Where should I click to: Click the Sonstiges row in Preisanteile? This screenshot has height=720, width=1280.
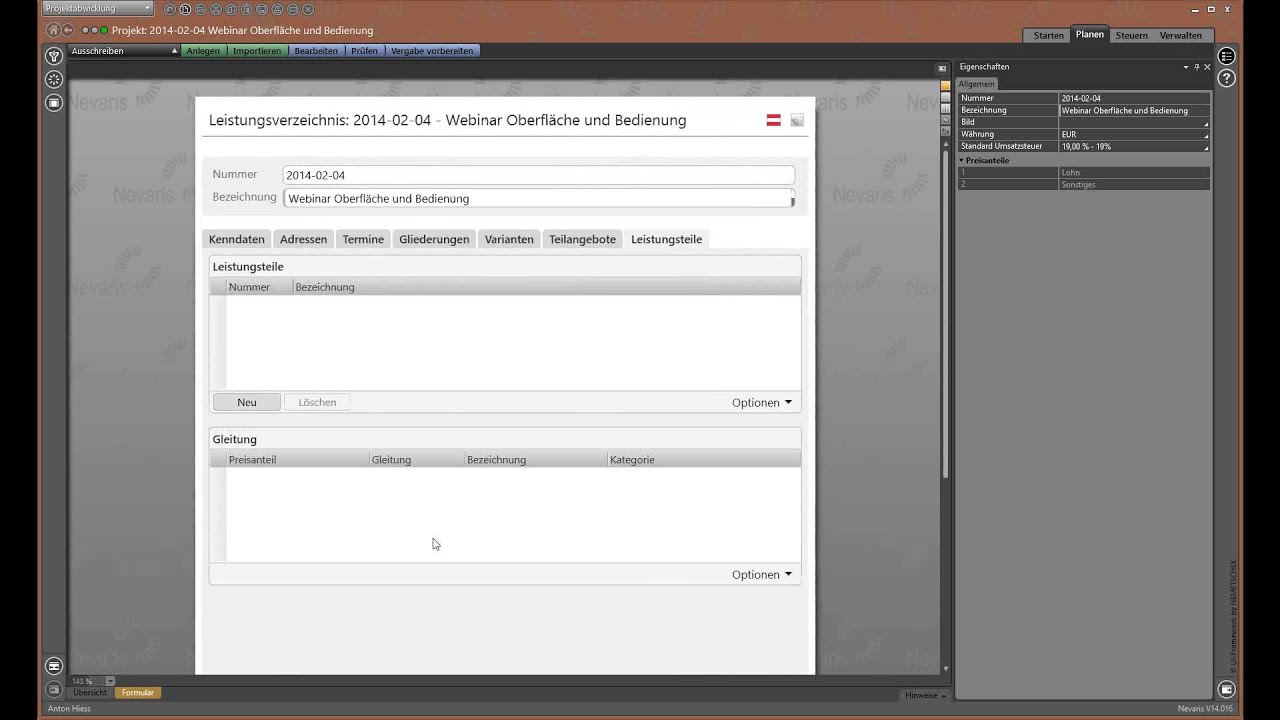tap(1083, 185)
